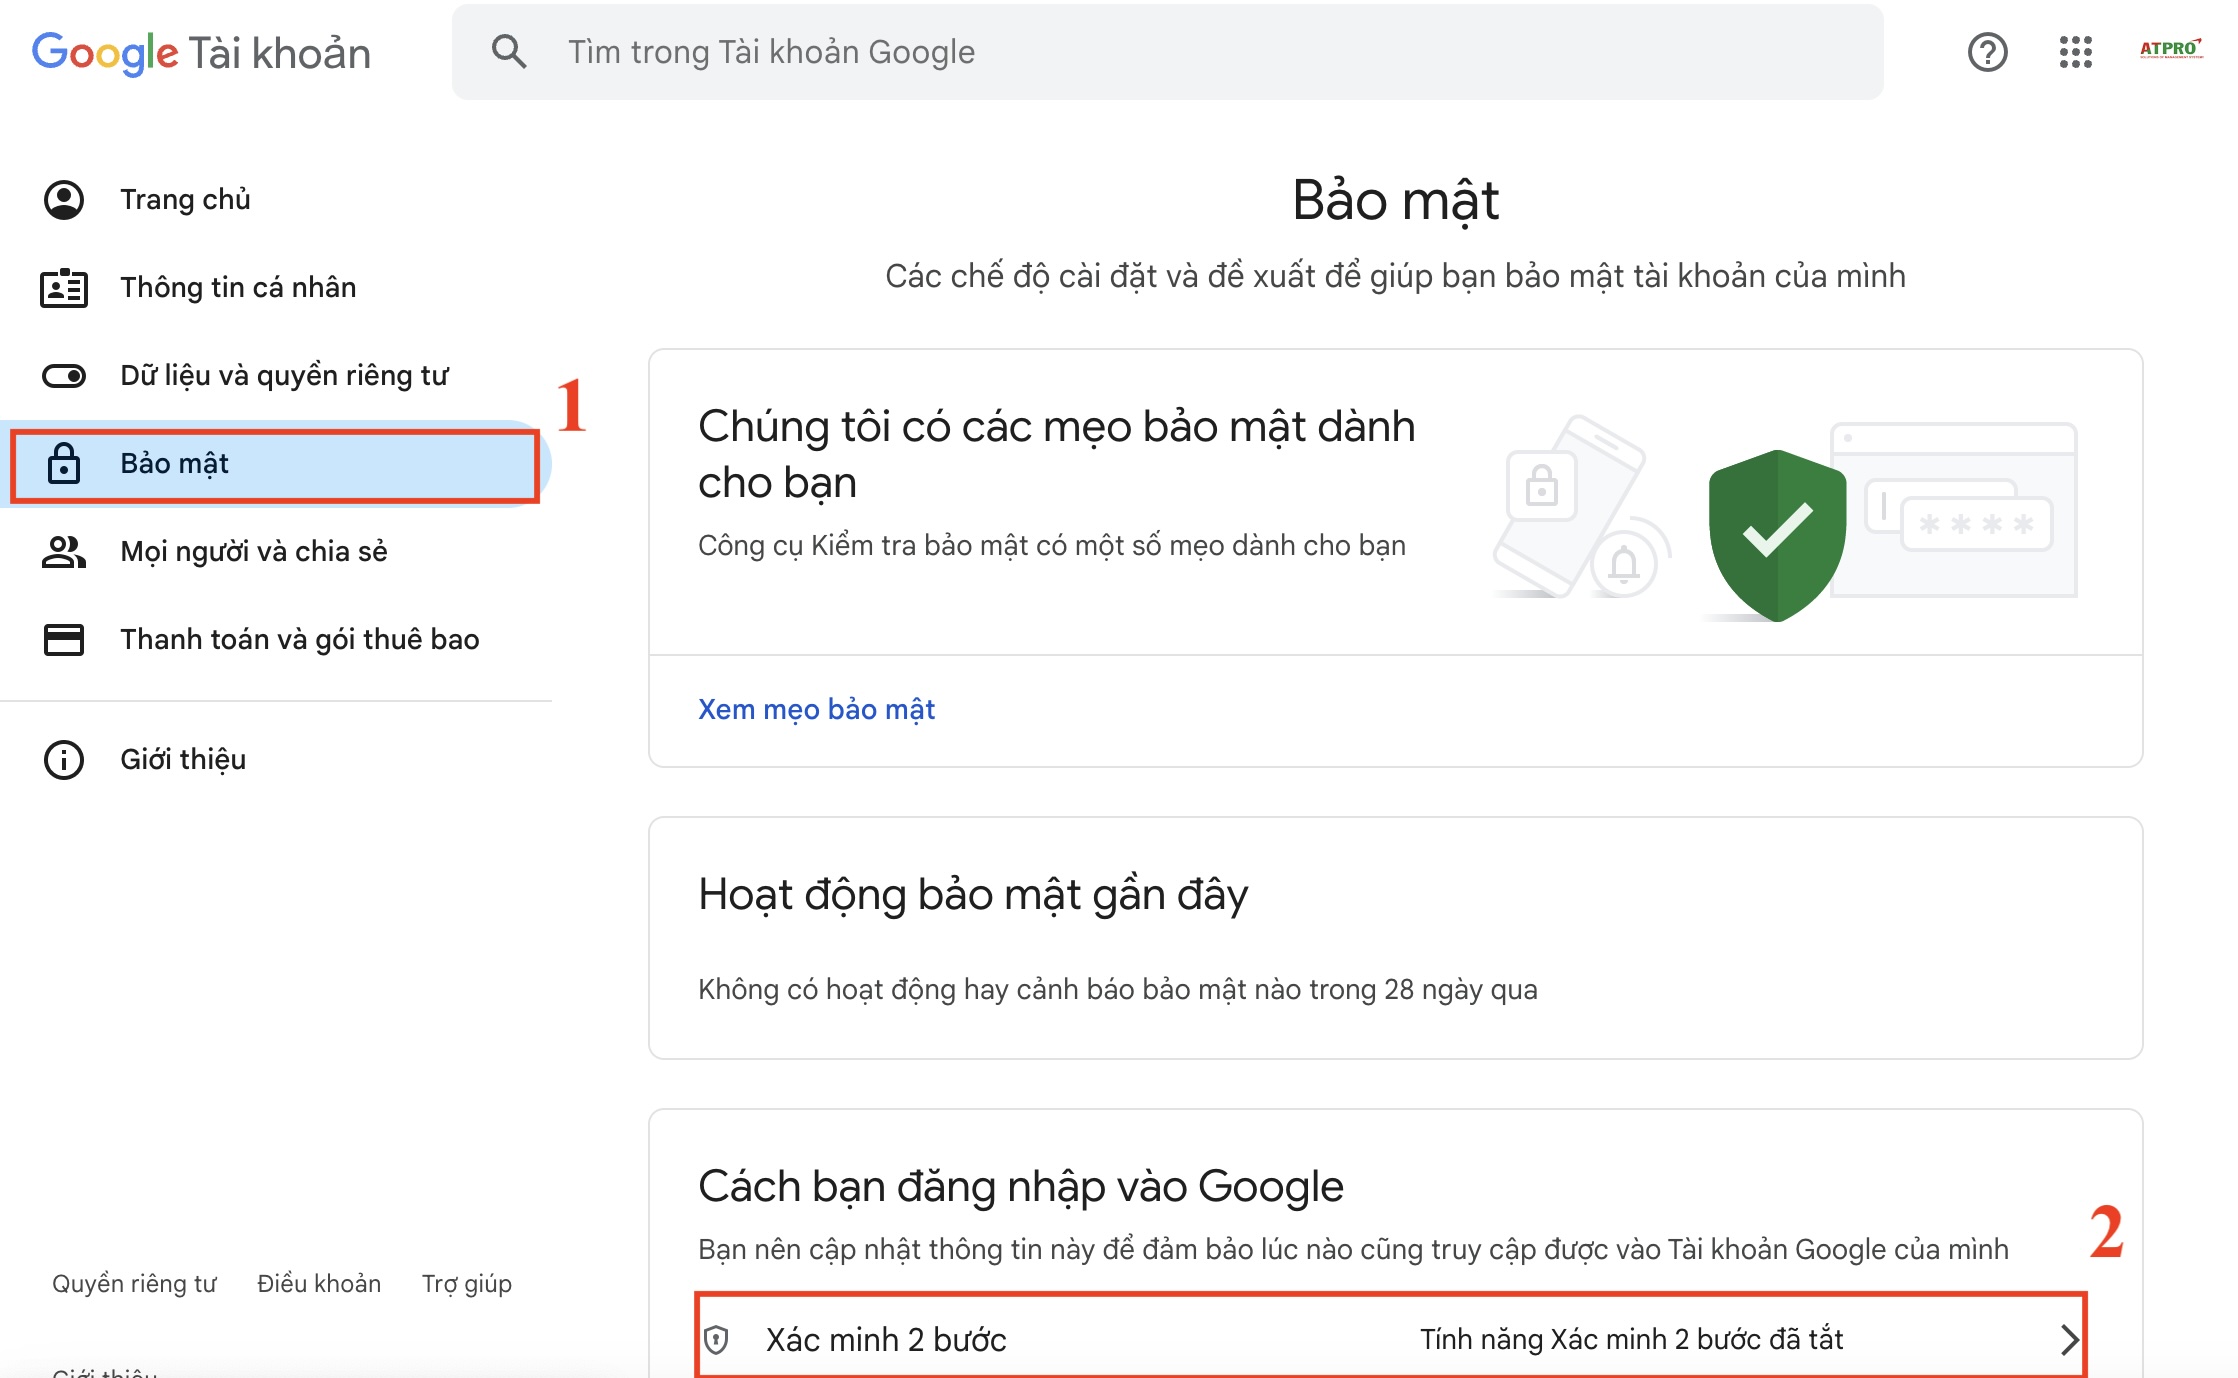Go to Trang chủ in sidebar
The image size is (2238, 1378).
276,200
